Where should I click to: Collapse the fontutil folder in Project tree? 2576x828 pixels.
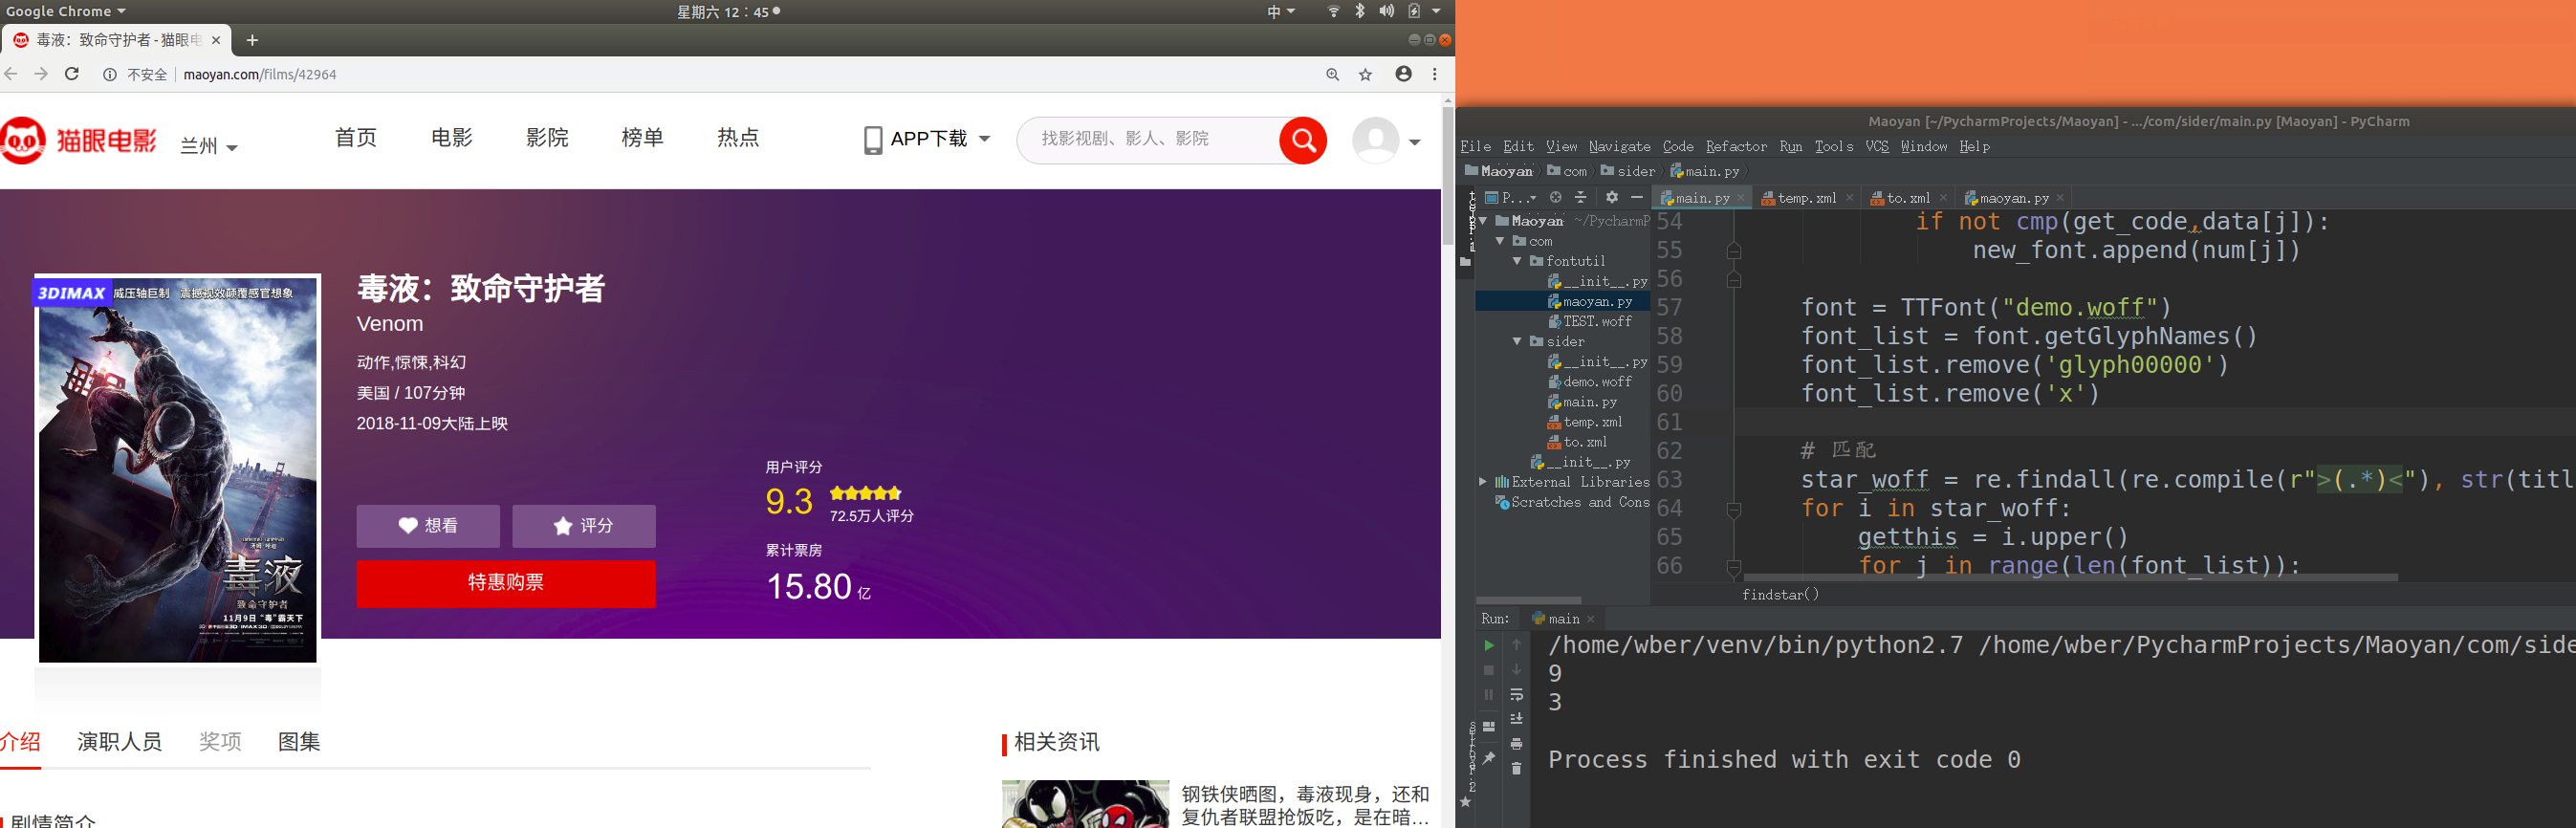click(1517, 261)
